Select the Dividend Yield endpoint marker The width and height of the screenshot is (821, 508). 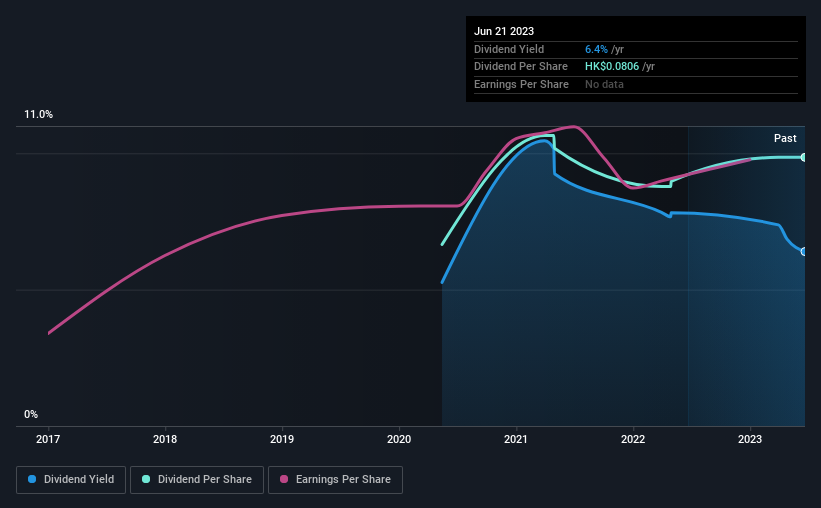click(803, 252)
